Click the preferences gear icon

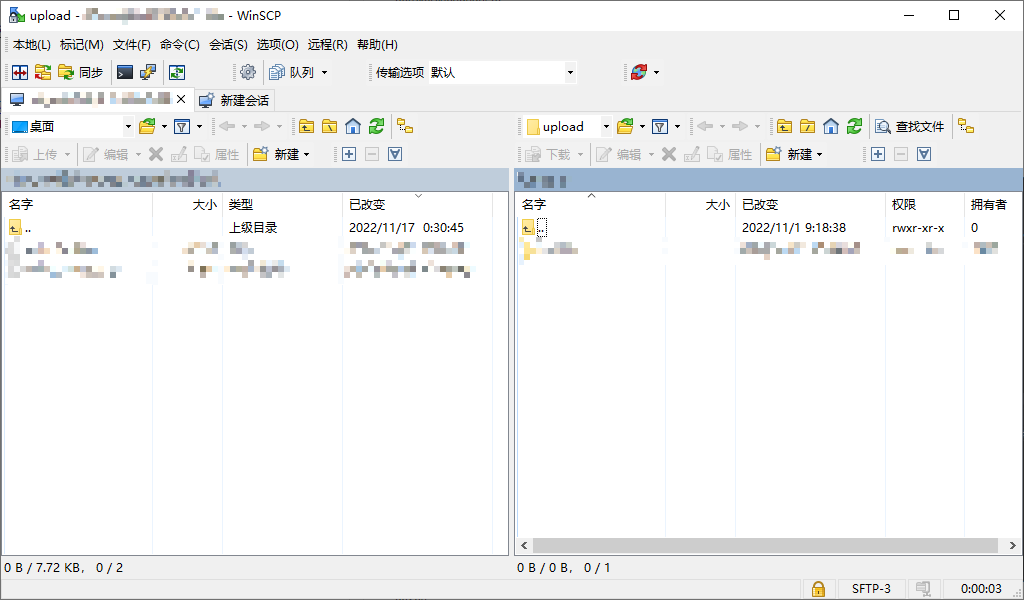[x=248, y=72]
